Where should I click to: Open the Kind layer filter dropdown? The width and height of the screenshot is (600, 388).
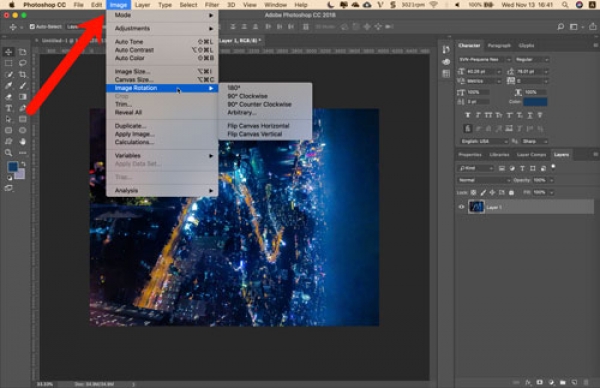point(476,168)
